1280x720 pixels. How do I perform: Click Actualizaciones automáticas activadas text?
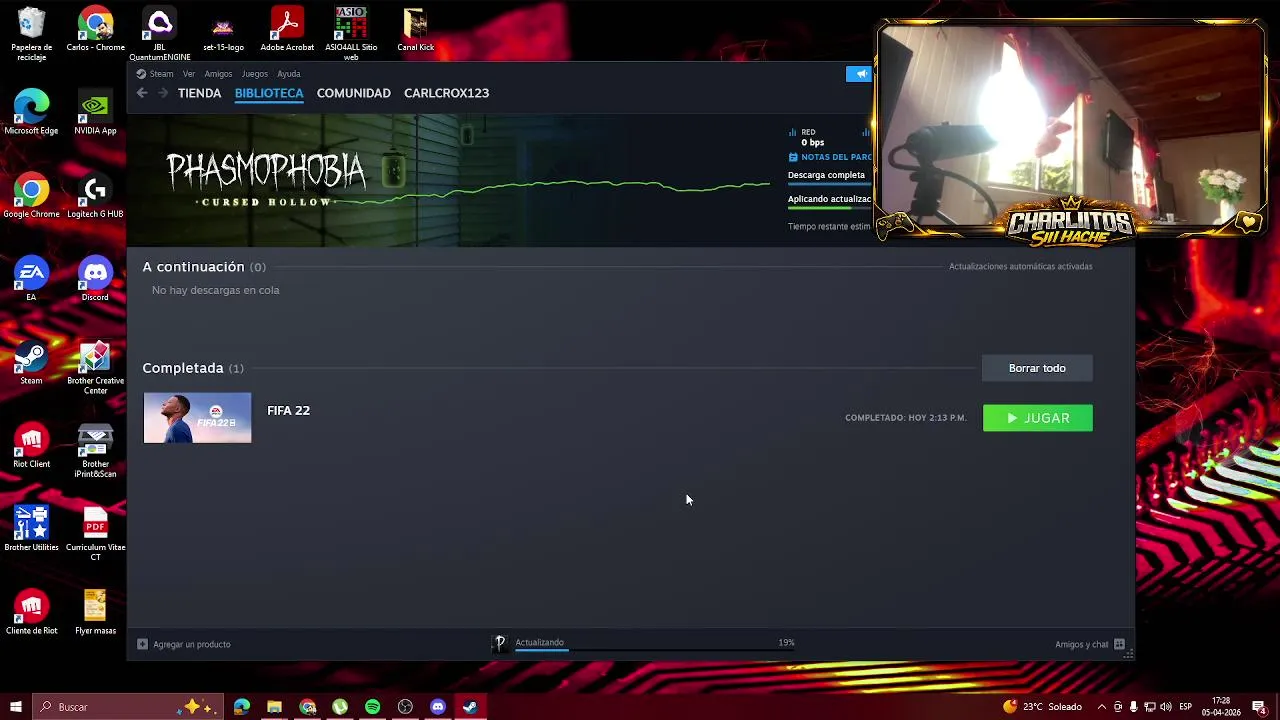click(1020, 266)
